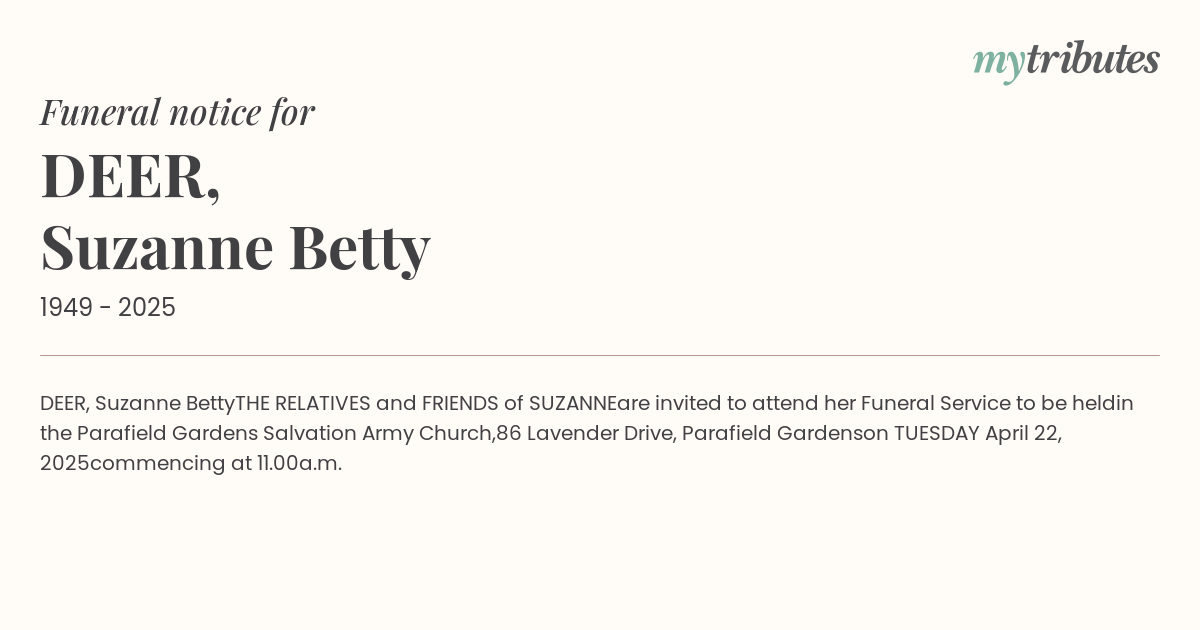Click the word "Suzanne" in the large title
The height and width of the screenshot is (630, 1200).
click(x=157, y=247)
